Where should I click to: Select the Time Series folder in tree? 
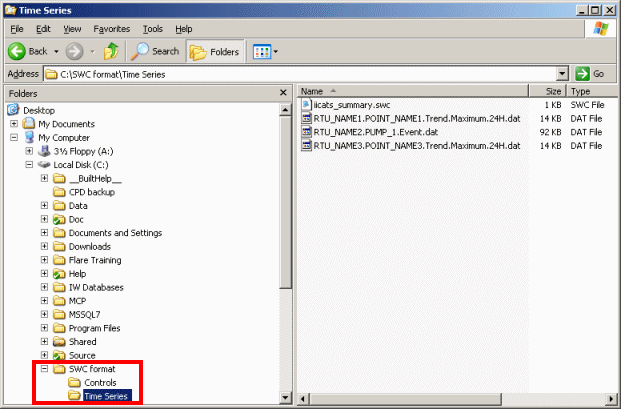pos(106,396)
